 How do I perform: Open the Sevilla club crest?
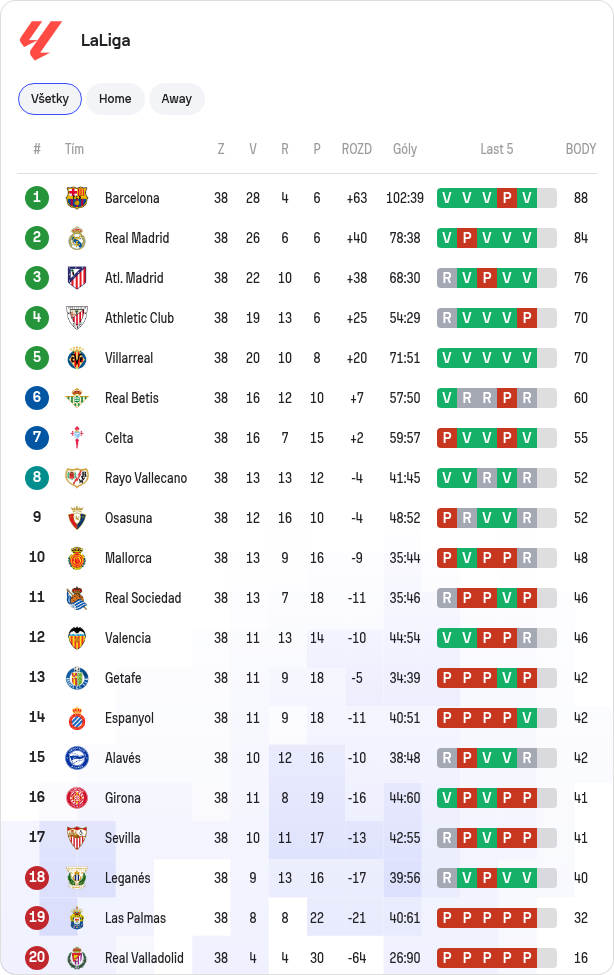(x=77, y=838)
